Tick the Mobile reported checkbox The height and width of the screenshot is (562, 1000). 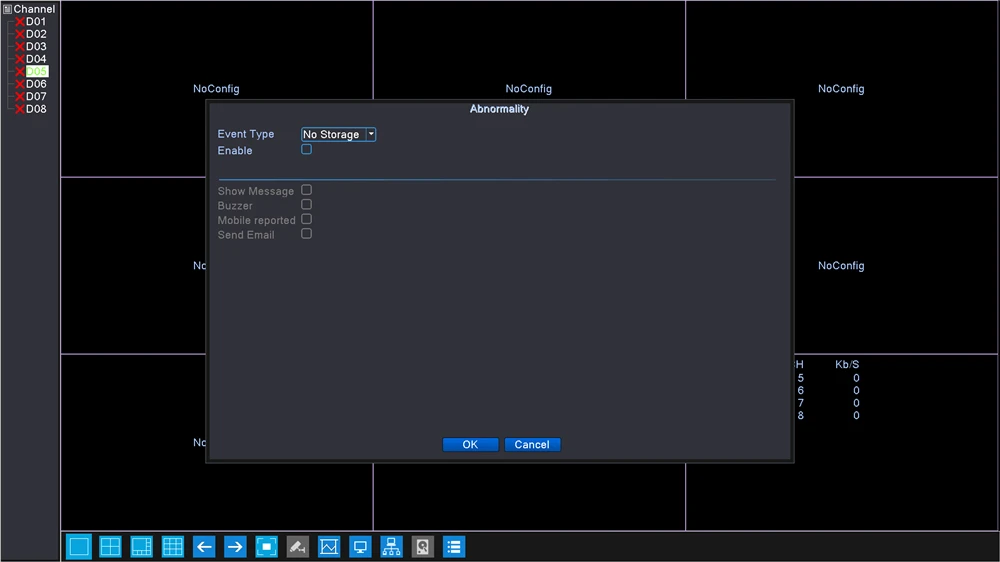click(307, 219)
